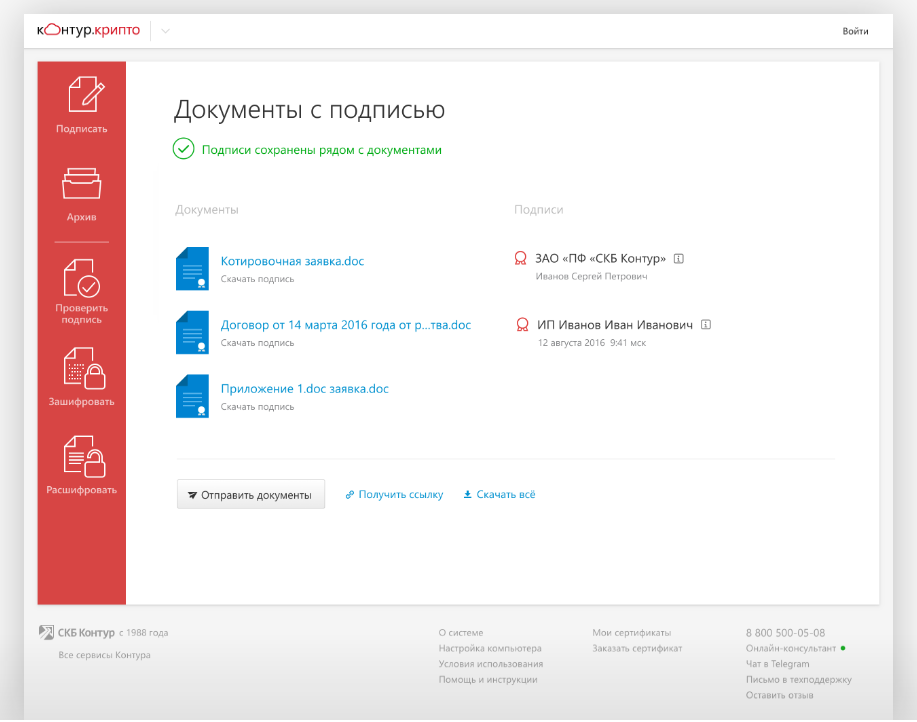The image size is (917, 722).
Task: Open the Подписать sign-document icon
Action: pyautogui.click(x=86, y=94)
